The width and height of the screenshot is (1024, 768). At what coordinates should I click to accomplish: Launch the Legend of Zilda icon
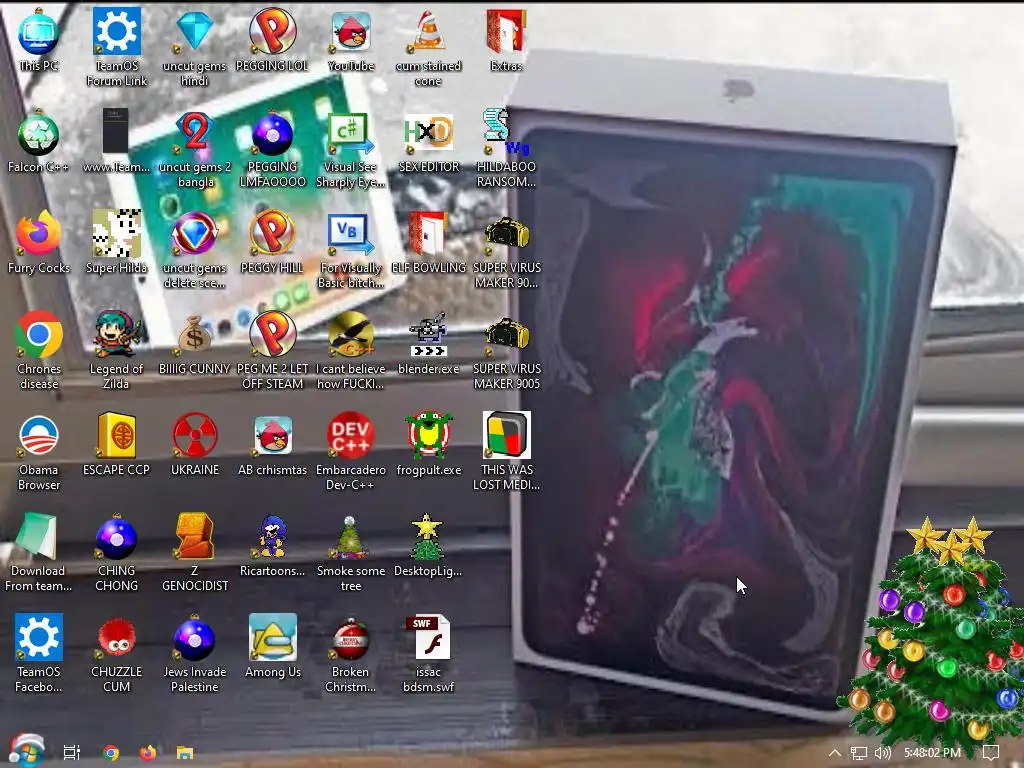click(116, 351)
